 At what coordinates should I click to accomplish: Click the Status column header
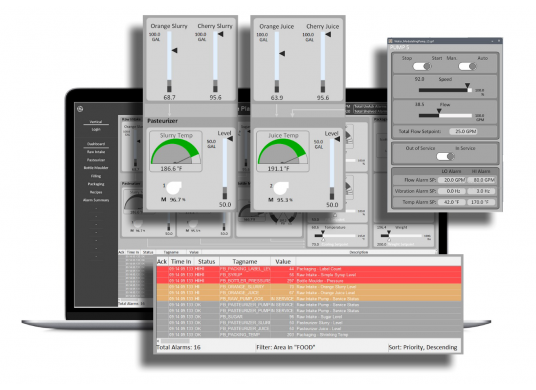(206, 261)
